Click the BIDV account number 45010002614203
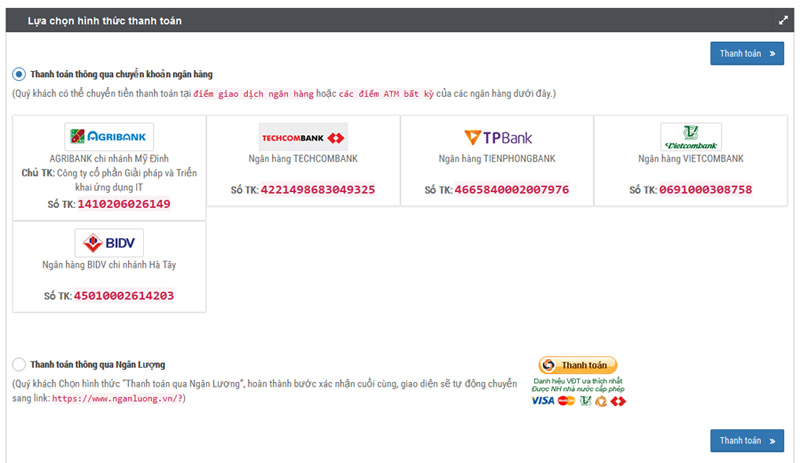 (124, 296)
